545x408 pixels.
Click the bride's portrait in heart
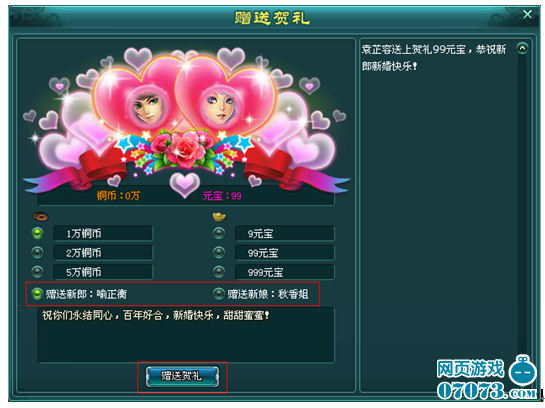point(218,105)
